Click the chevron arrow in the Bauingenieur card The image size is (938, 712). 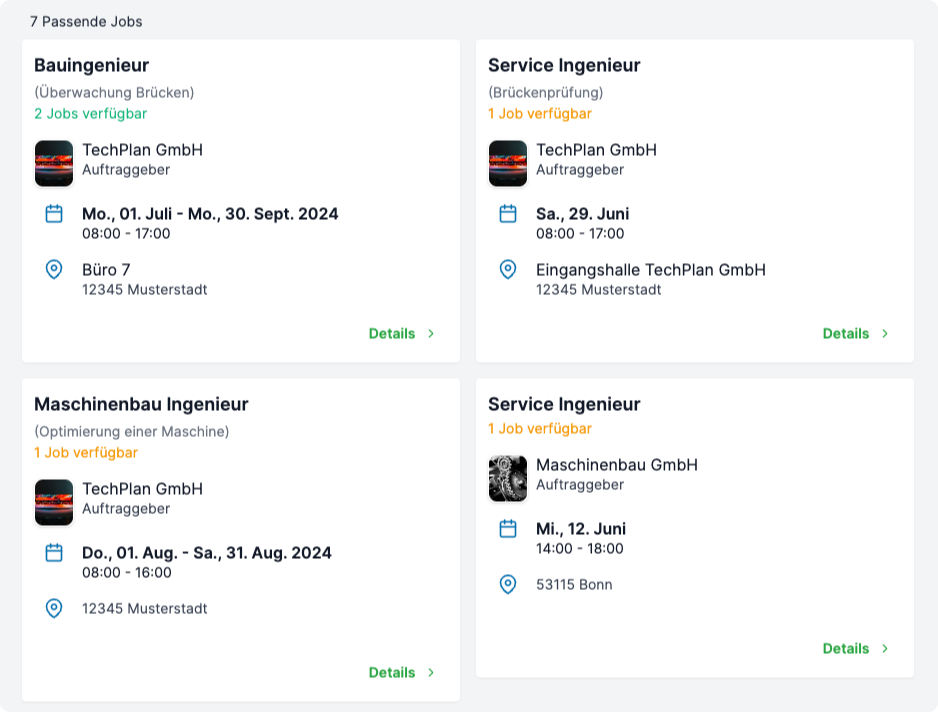pos(431,334)
